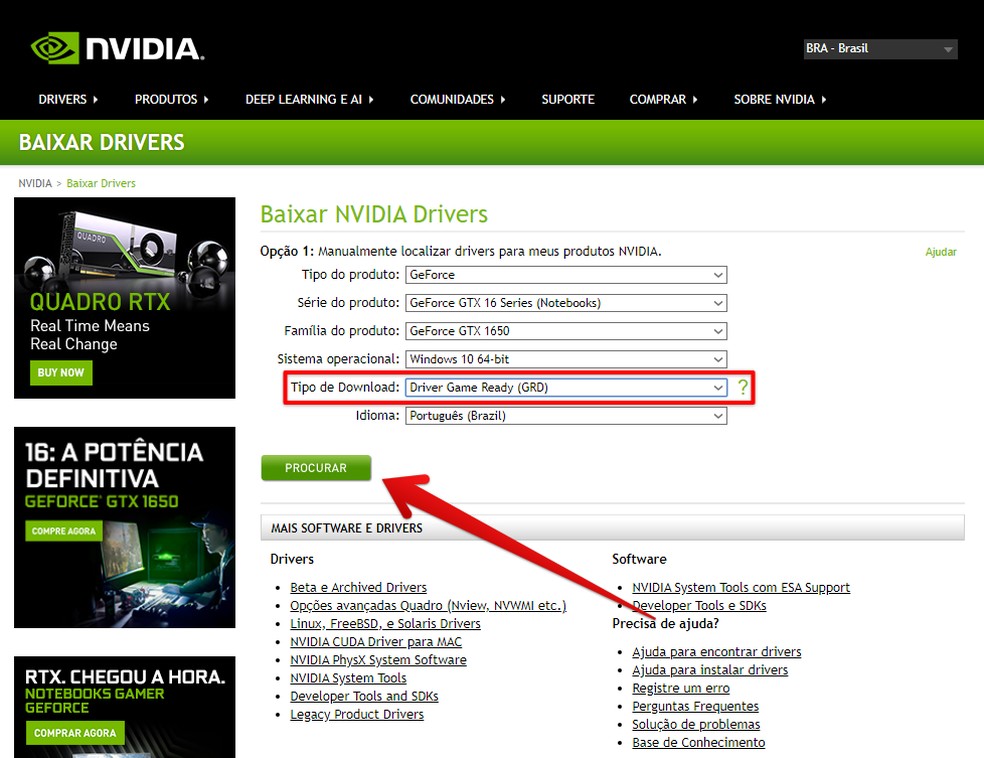Click COMPRAR AGORA on RTX notebooks ad

point(75,733)
